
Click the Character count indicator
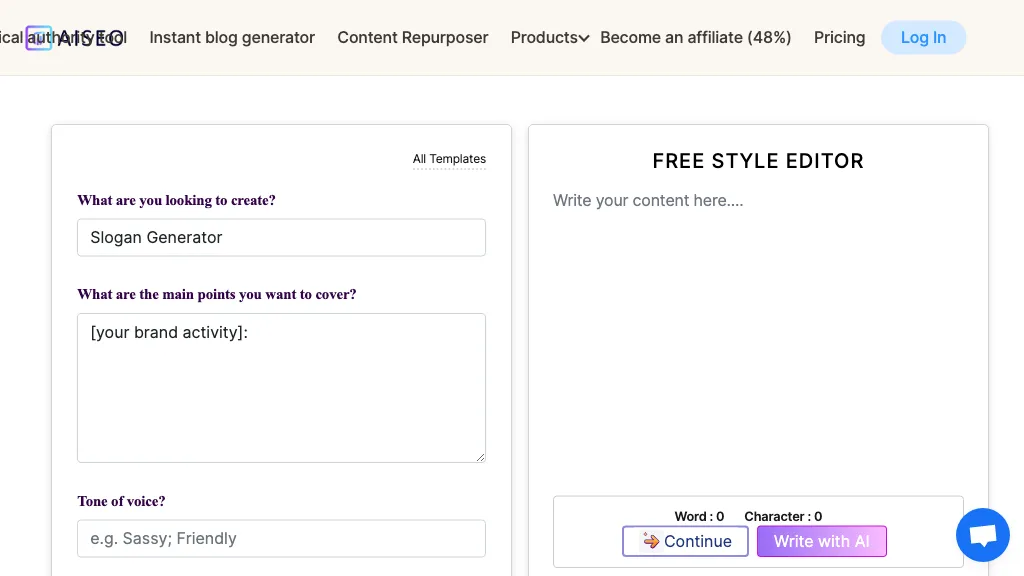tap(783, 517)
